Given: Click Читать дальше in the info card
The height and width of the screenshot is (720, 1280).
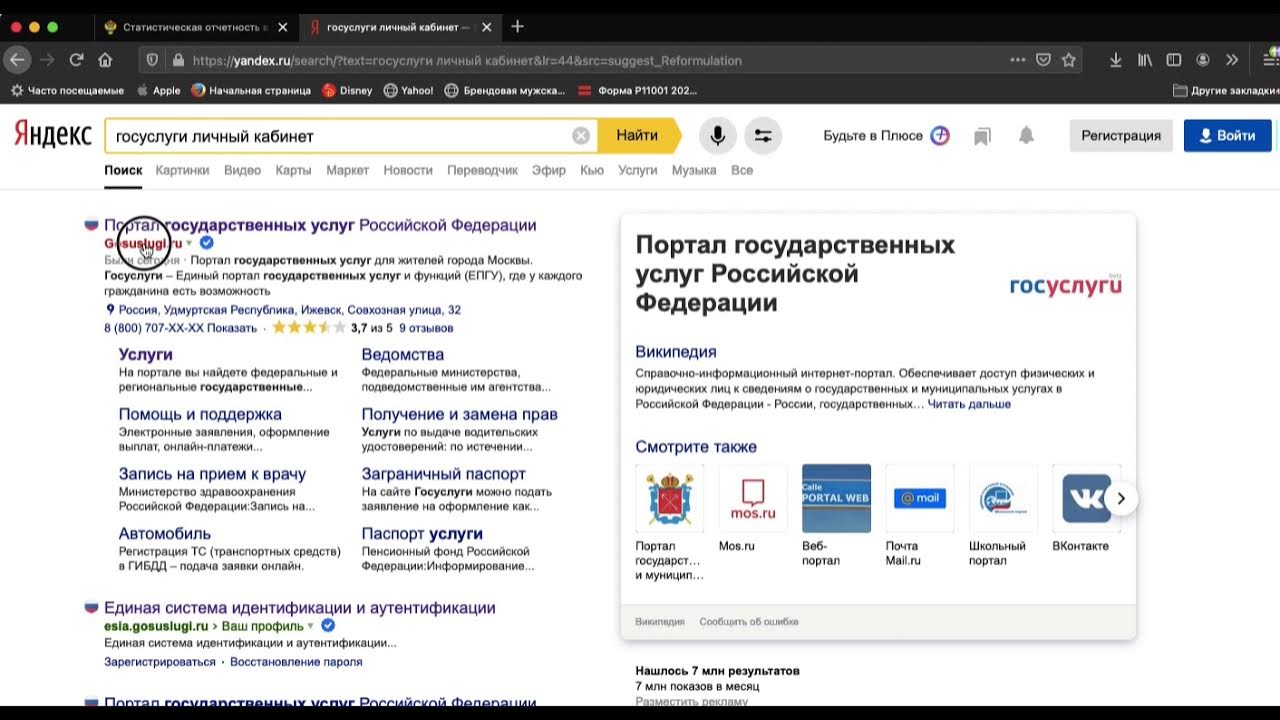Looking at the screenshot, I should click(x=969, y=404).
